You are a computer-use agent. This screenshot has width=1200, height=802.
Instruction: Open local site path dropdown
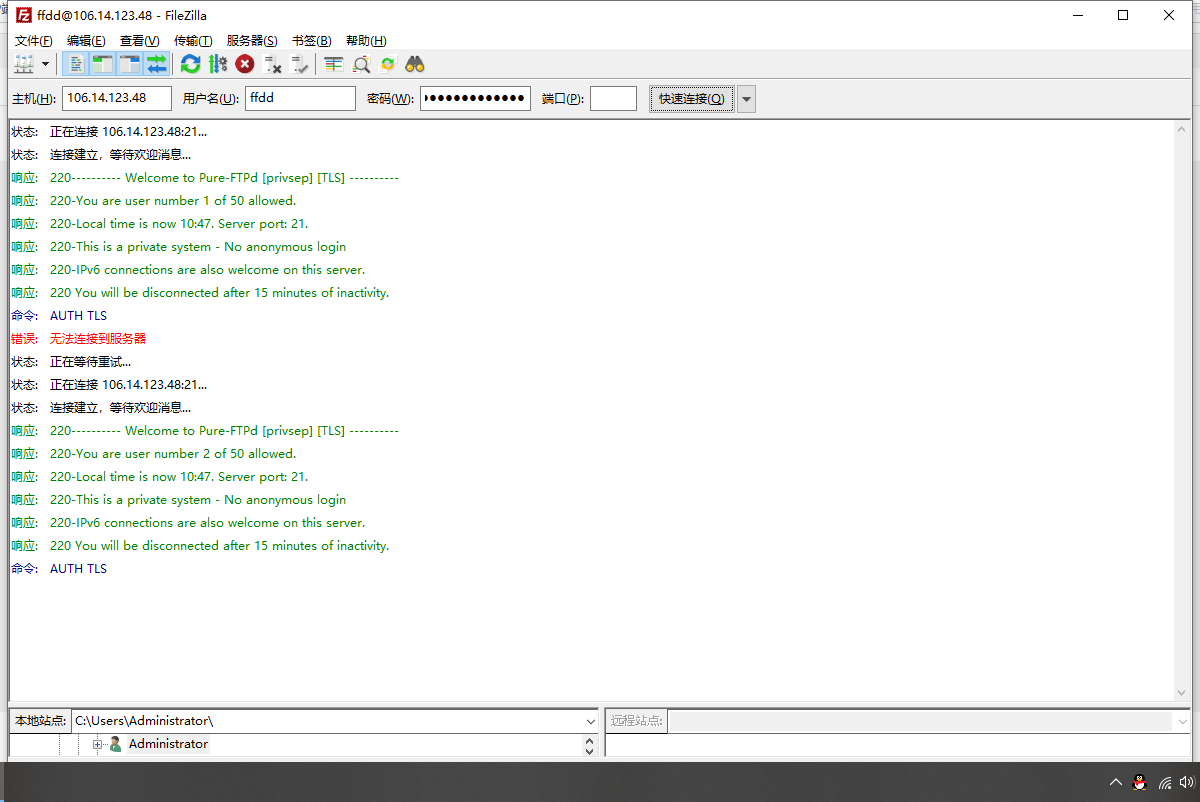click(x=589, y=720)
